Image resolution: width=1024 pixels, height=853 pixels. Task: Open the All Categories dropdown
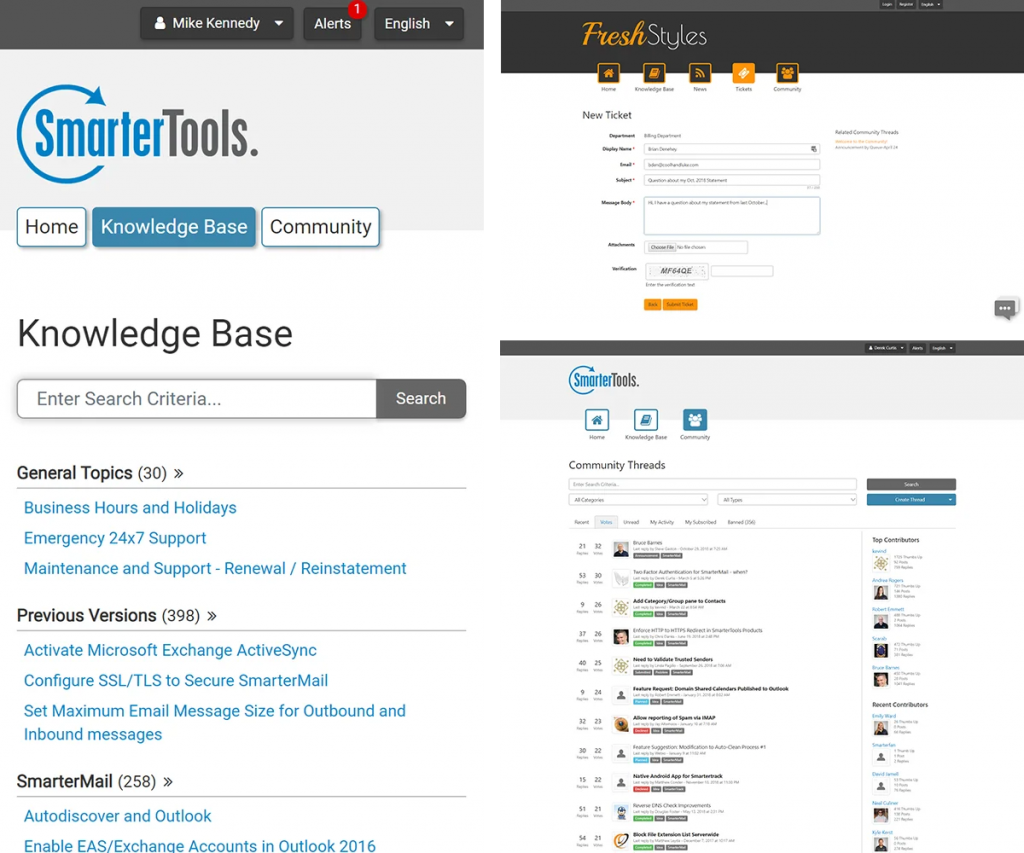pyautogui.click(x=639, y=500)
